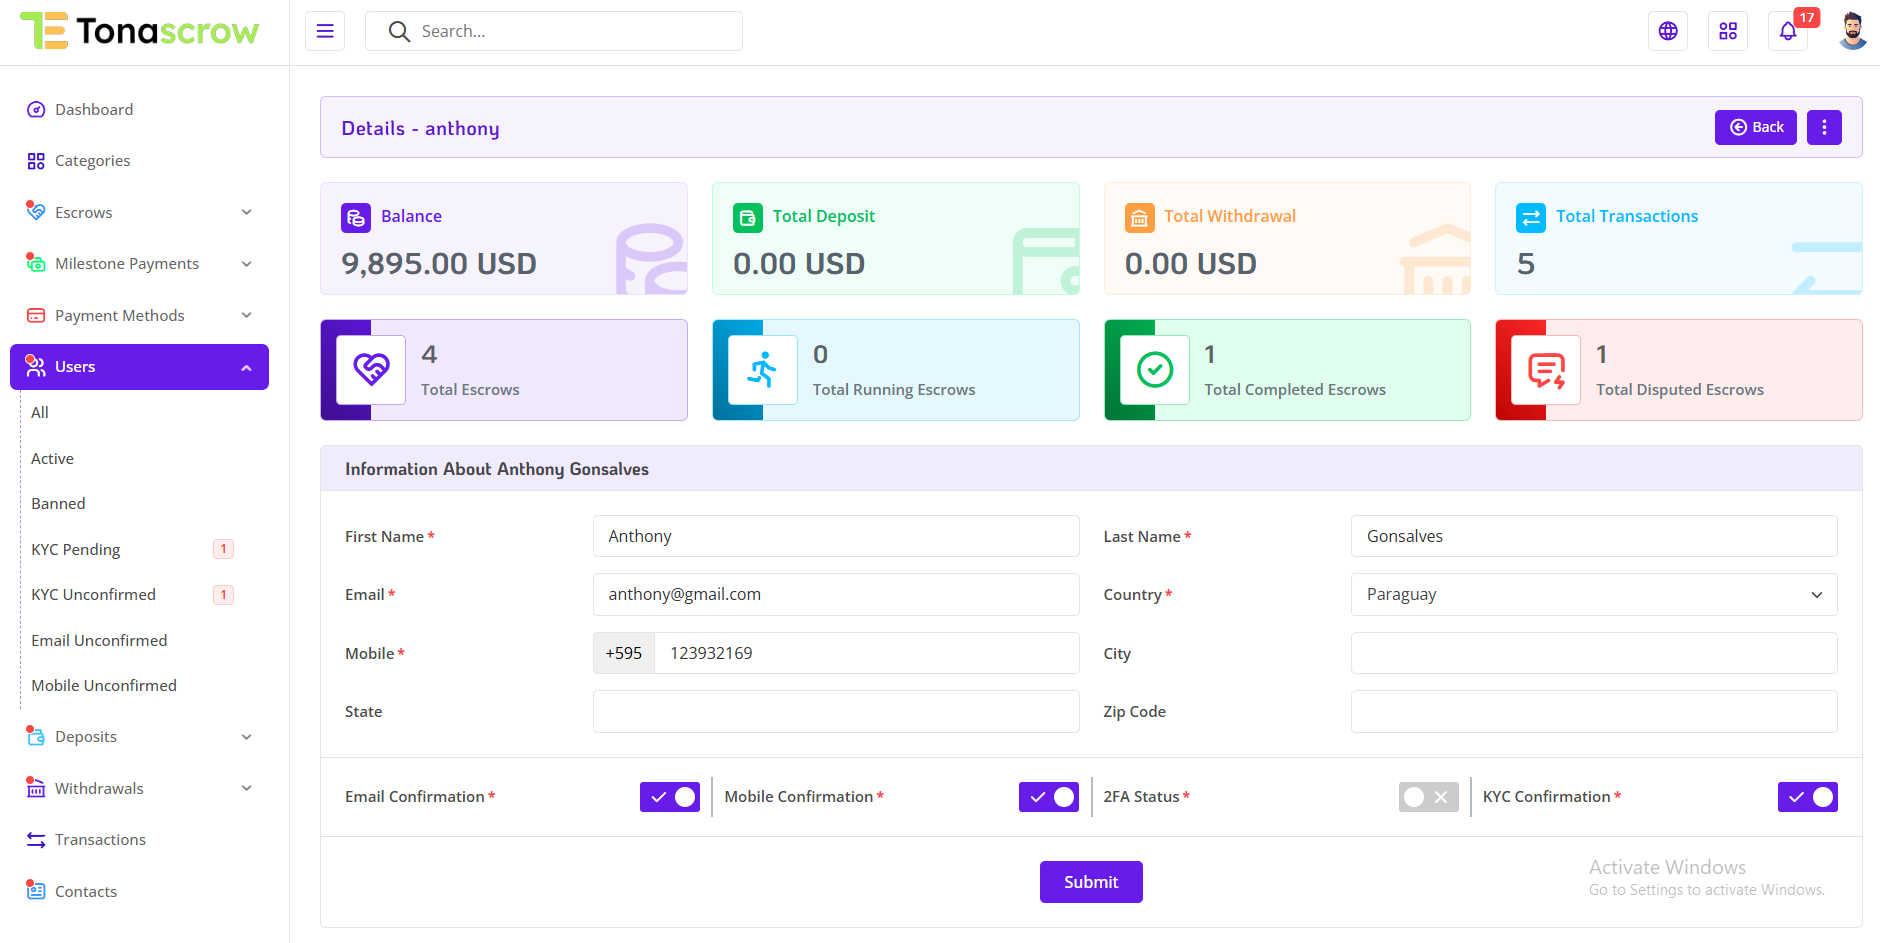Expand the Escrows sidebar menu

tap(139, 212)
